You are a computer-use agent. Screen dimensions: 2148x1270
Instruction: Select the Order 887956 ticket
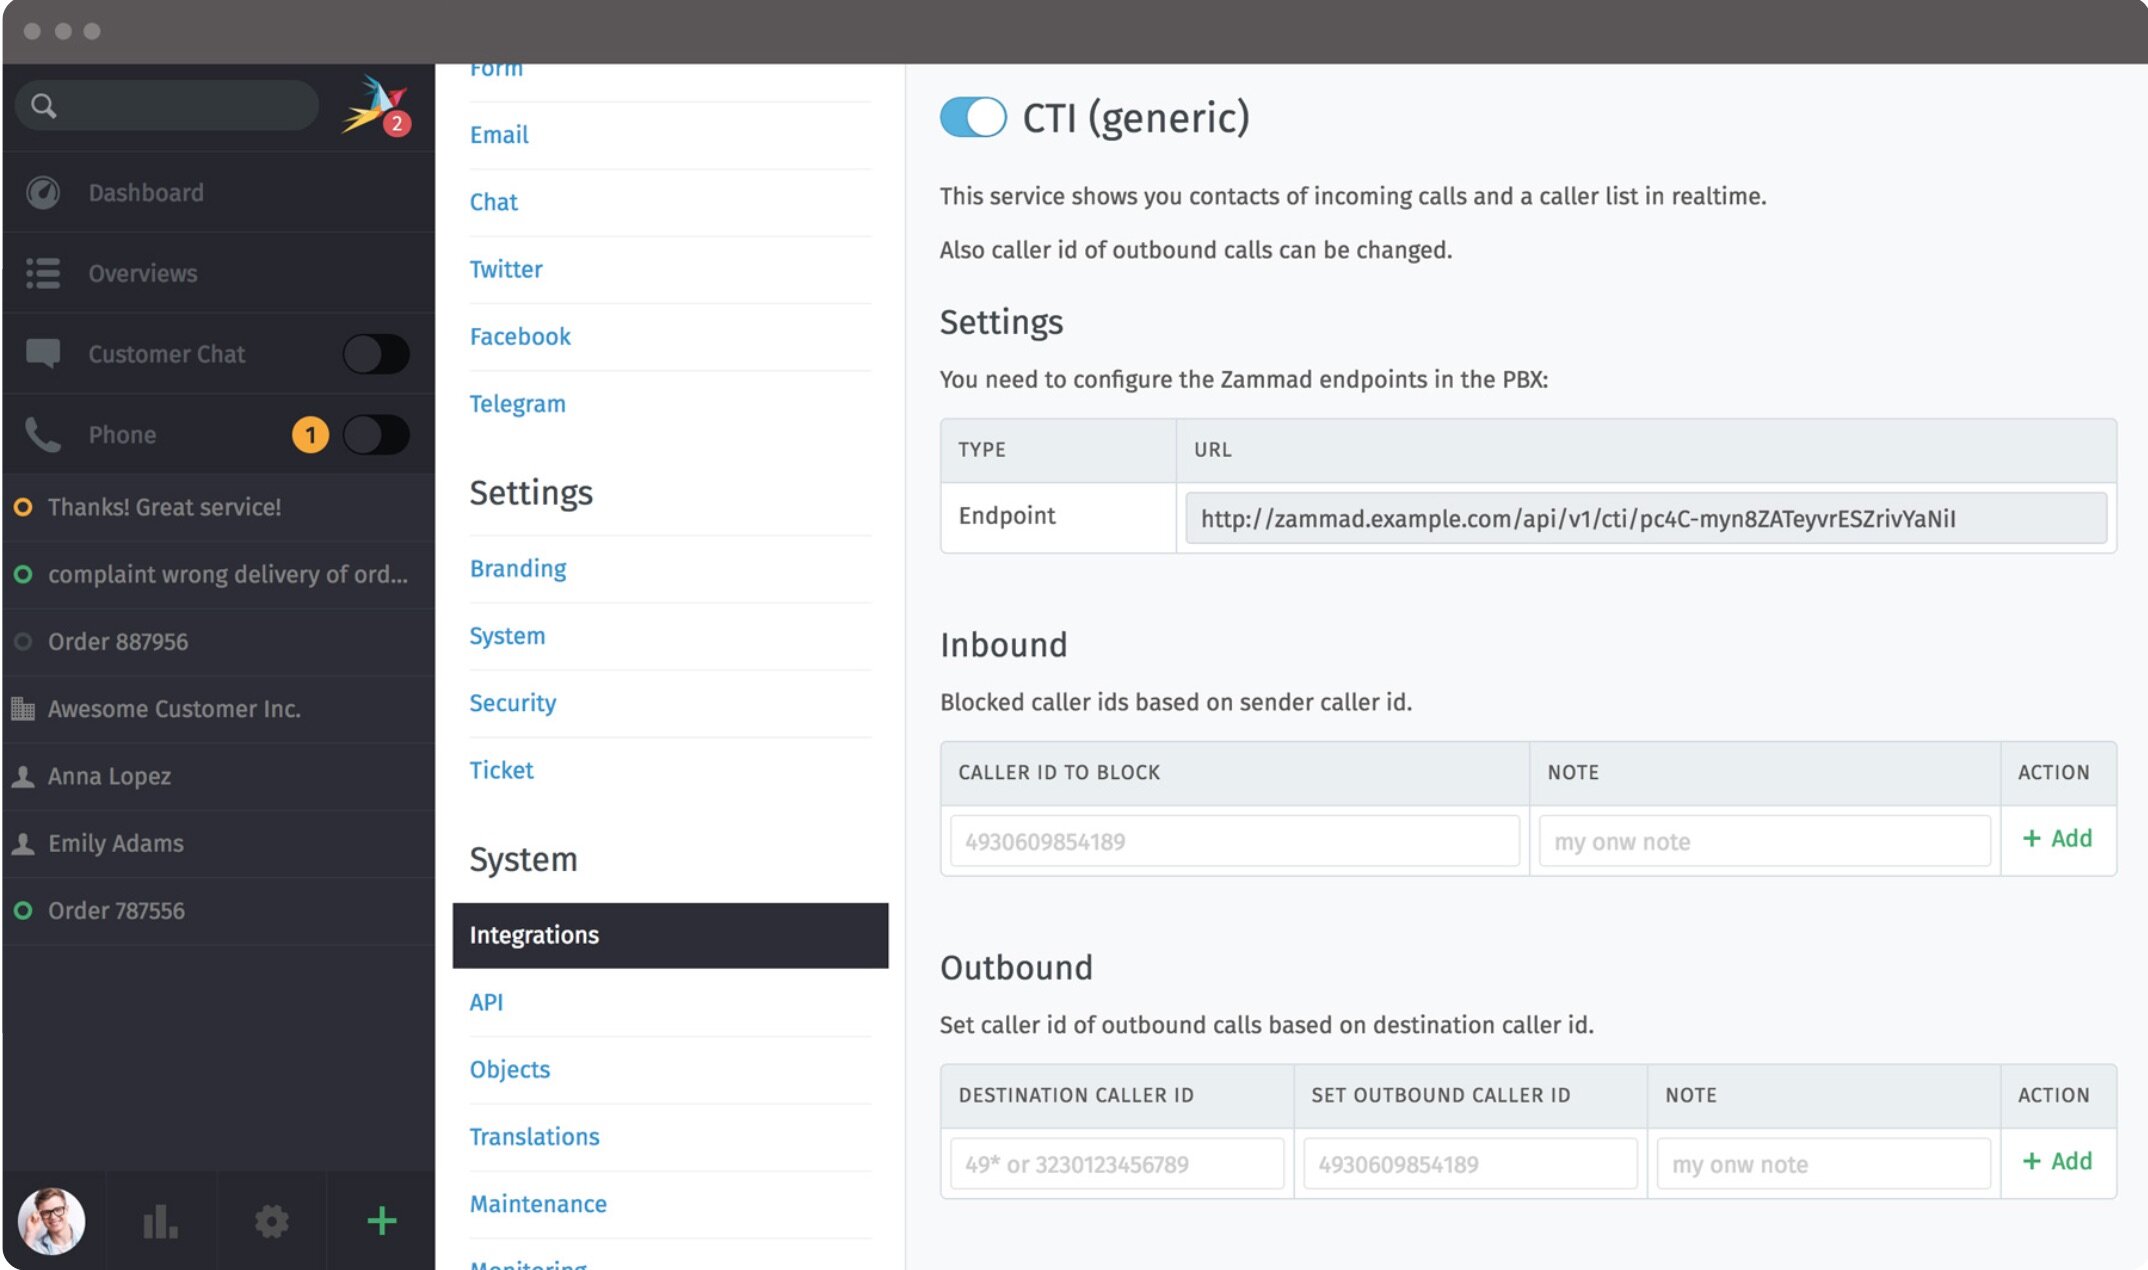coord(118,641)
